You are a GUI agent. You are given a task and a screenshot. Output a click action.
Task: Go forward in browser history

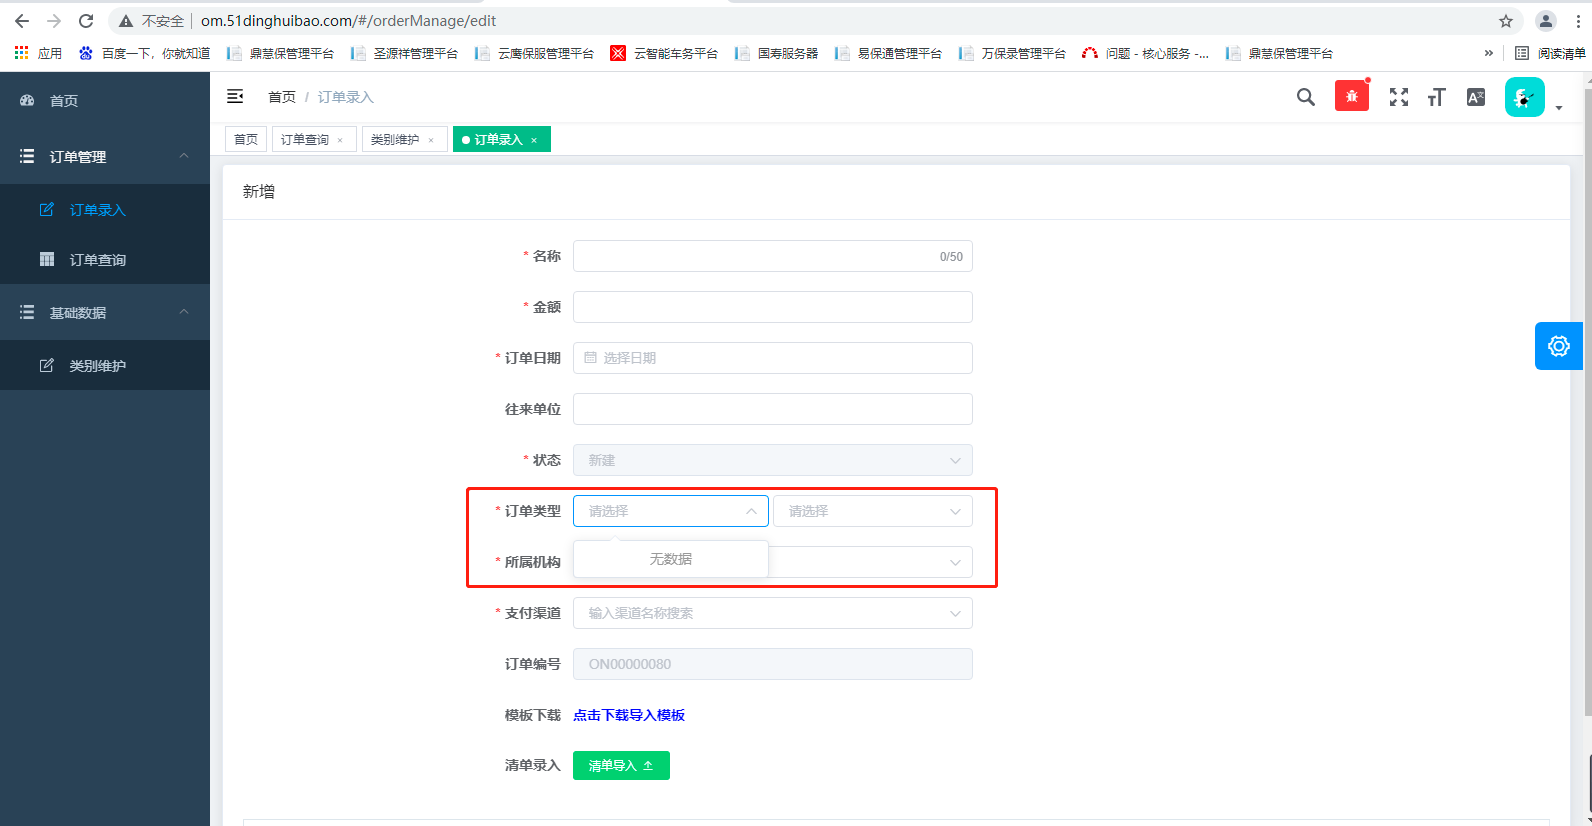tap(54, 21)
